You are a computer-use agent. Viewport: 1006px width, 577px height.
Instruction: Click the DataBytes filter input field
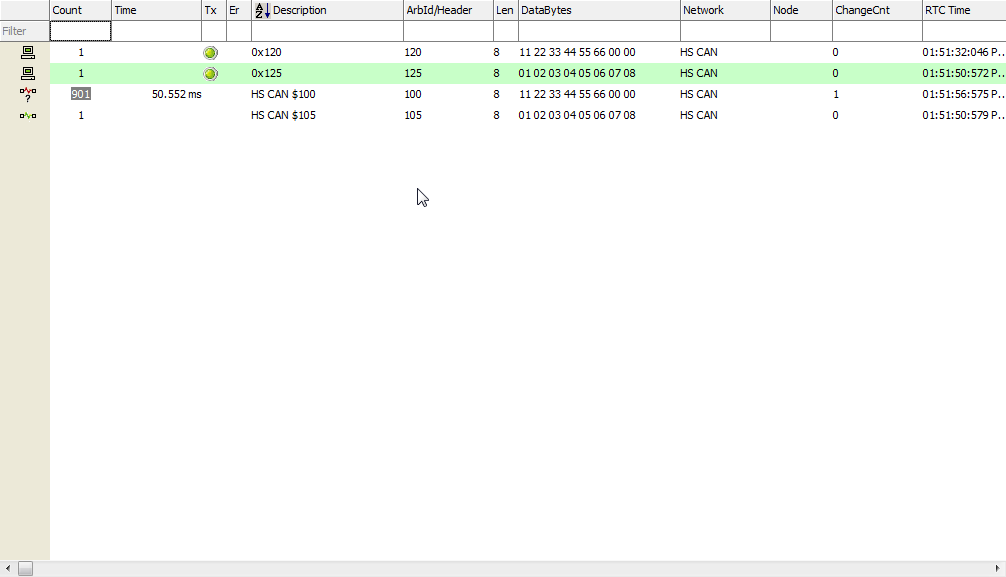598,31
